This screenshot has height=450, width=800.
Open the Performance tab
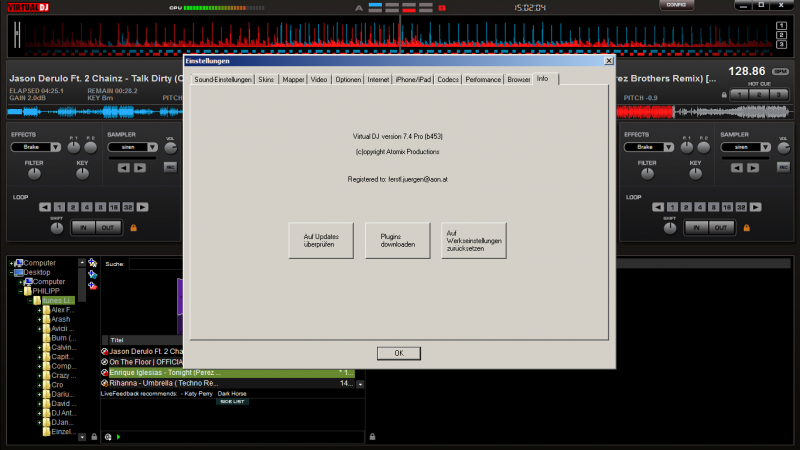coord(483,80)
